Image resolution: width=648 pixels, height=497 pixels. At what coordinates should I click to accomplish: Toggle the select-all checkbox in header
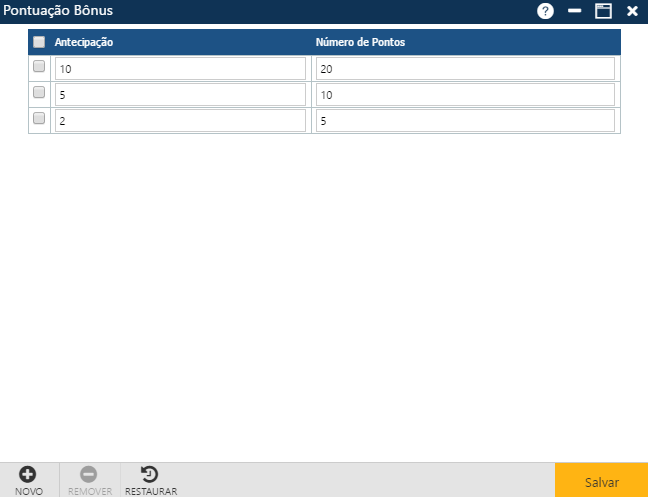coord(39,42)
